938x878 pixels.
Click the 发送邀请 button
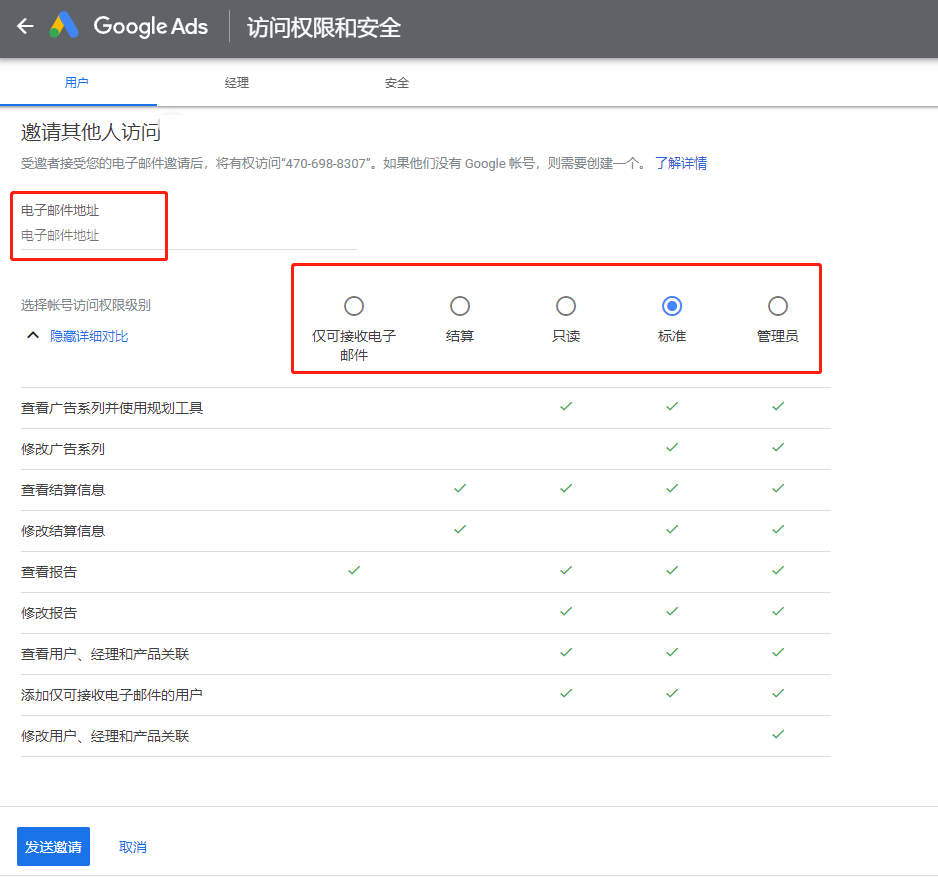point(53,846)
